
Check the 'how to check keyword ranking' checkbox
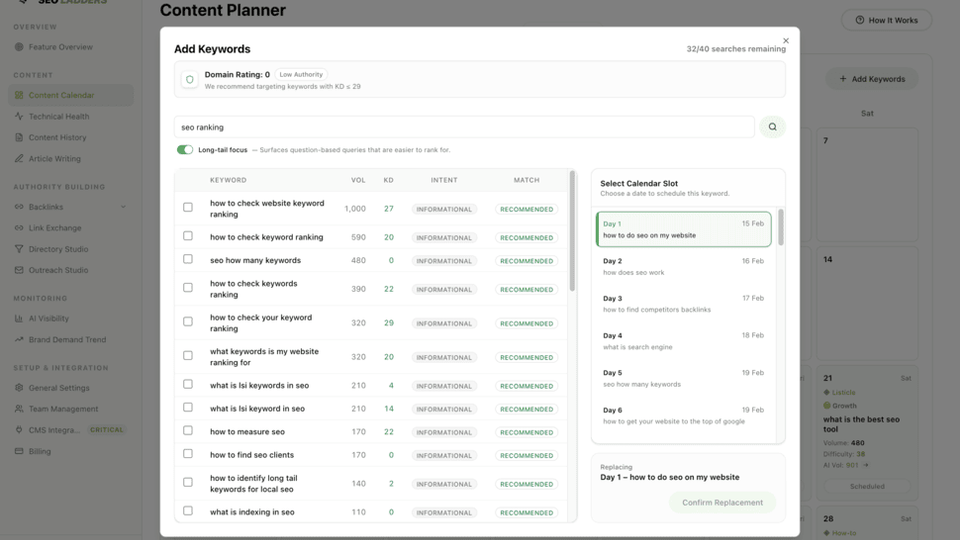[188, 237]
